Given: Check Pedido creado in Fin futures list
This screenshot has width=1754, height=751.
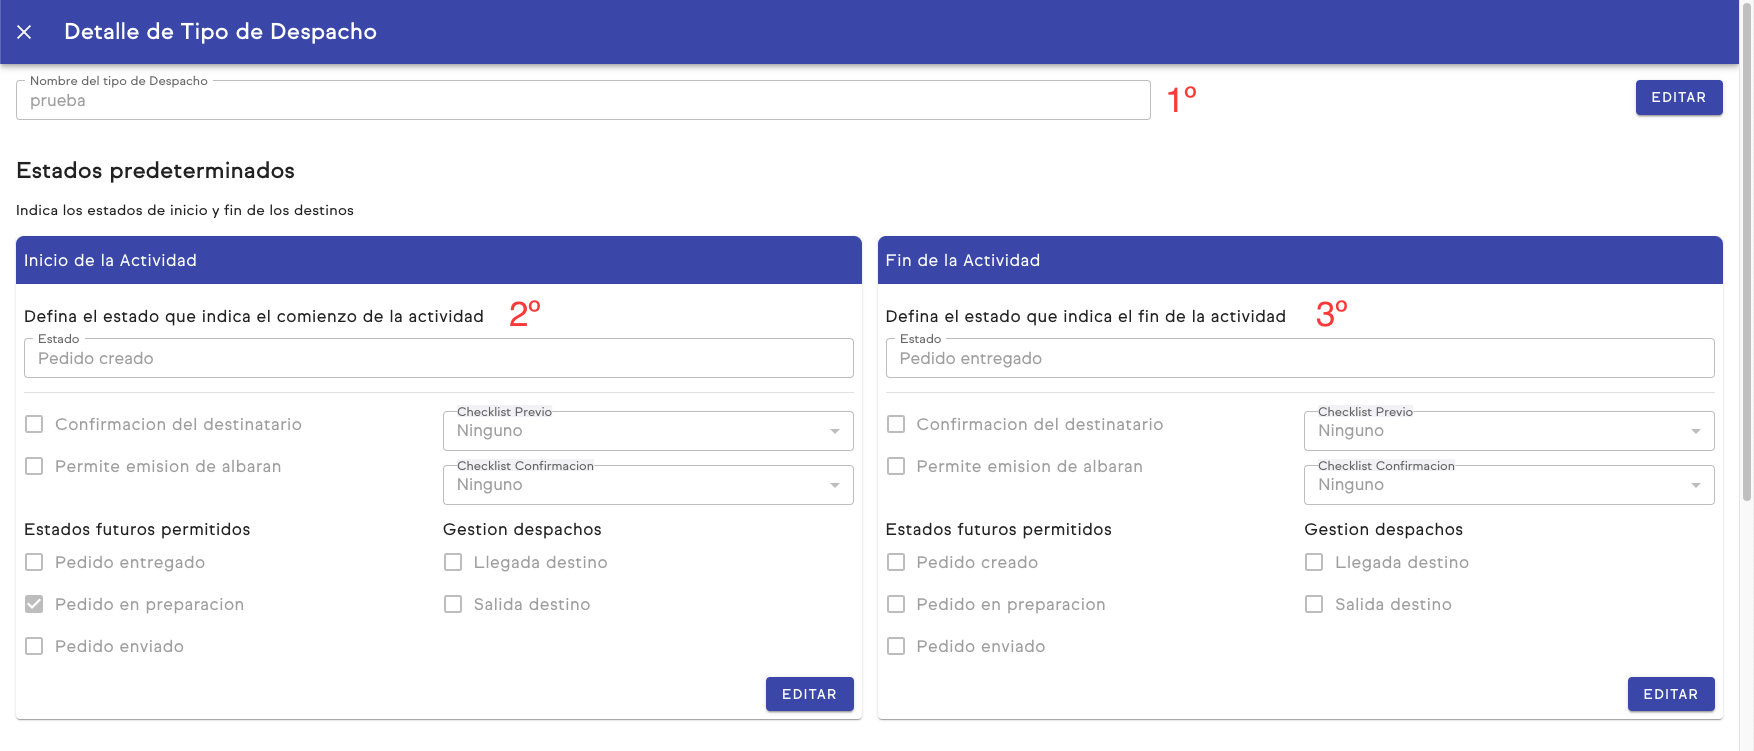Looking at the screenshot, I should (895, 562).
